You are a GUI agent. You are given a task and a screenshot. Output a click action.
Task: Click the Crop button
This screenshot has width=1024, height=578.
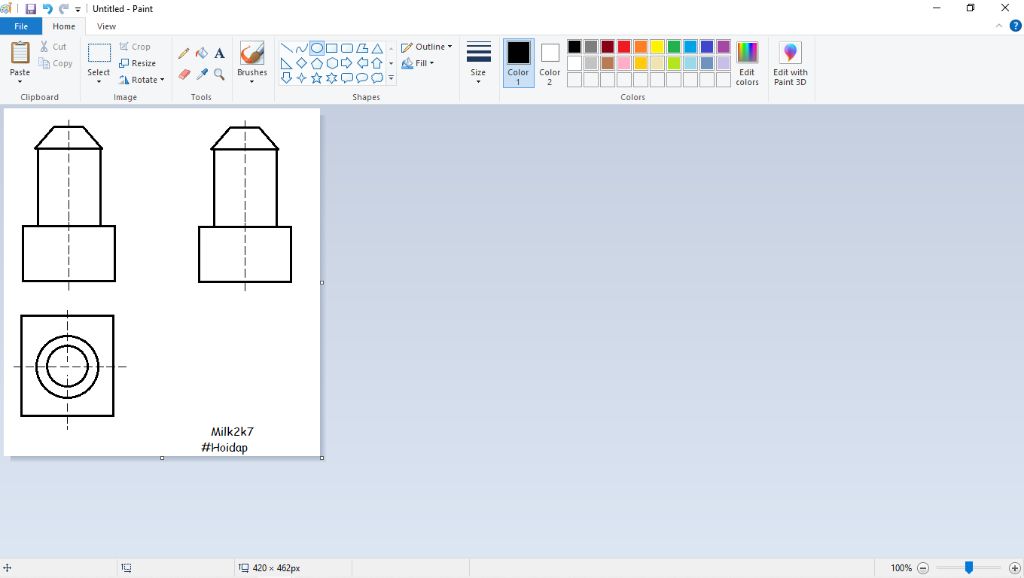pyautogui.click(x=135, y=46)
